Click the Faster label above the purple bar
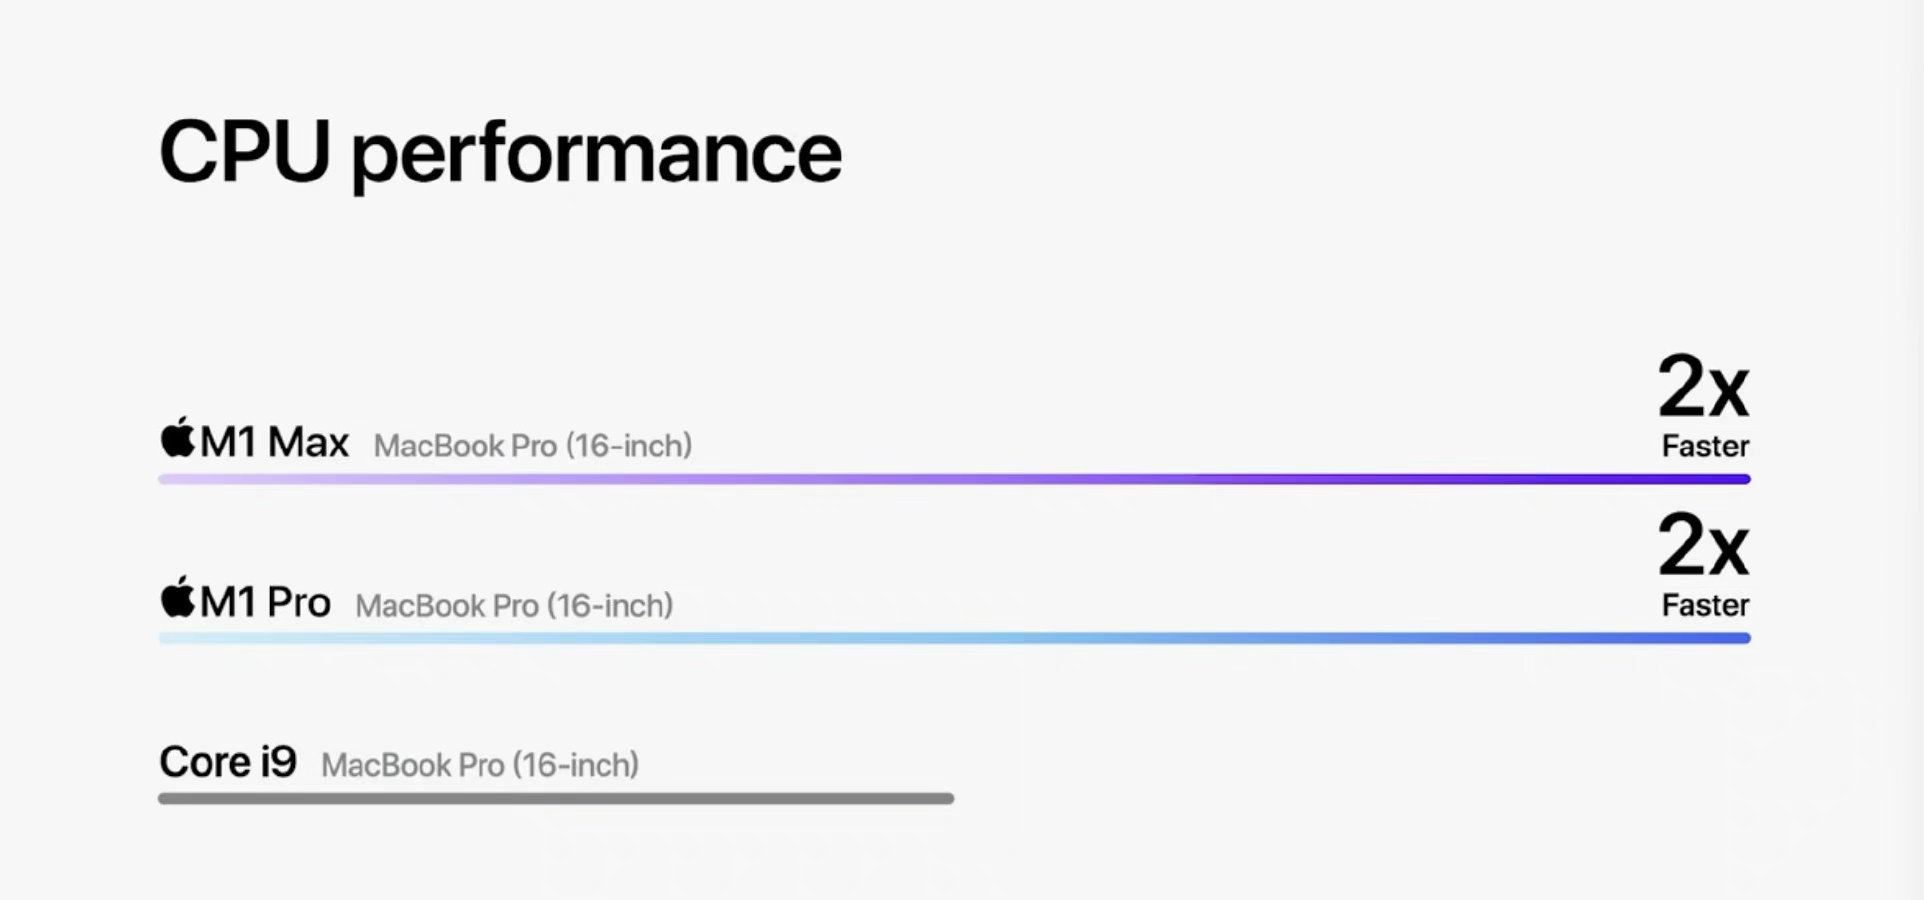1924x900 pixels. tap(1705, 446)
